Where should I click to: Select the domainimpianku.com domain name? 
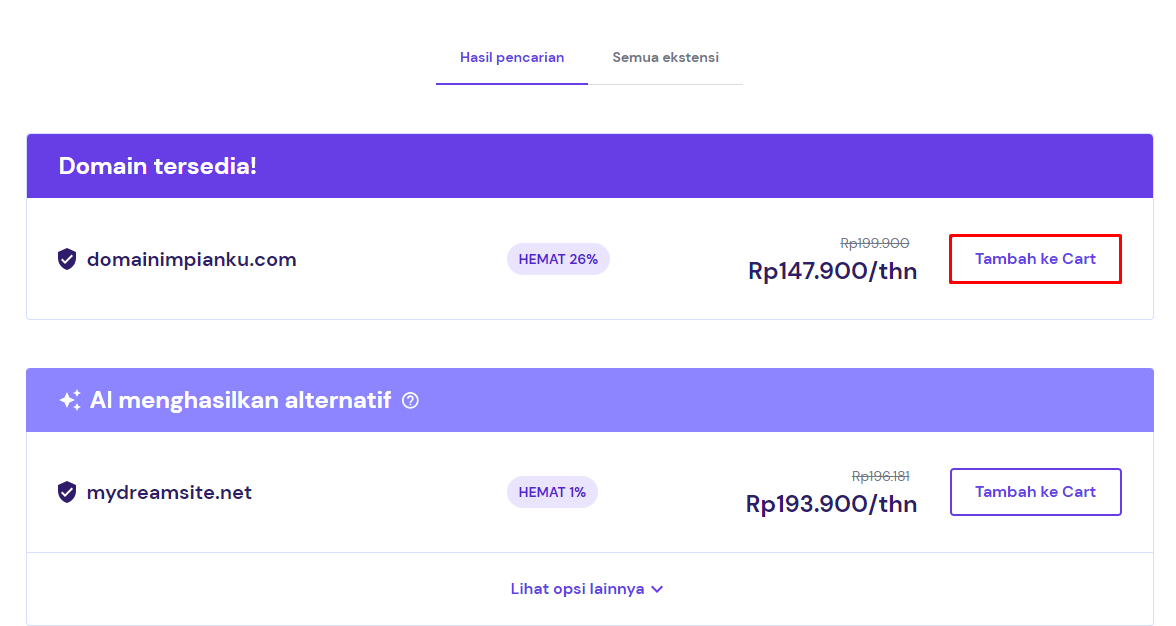[x=192, y=260]
